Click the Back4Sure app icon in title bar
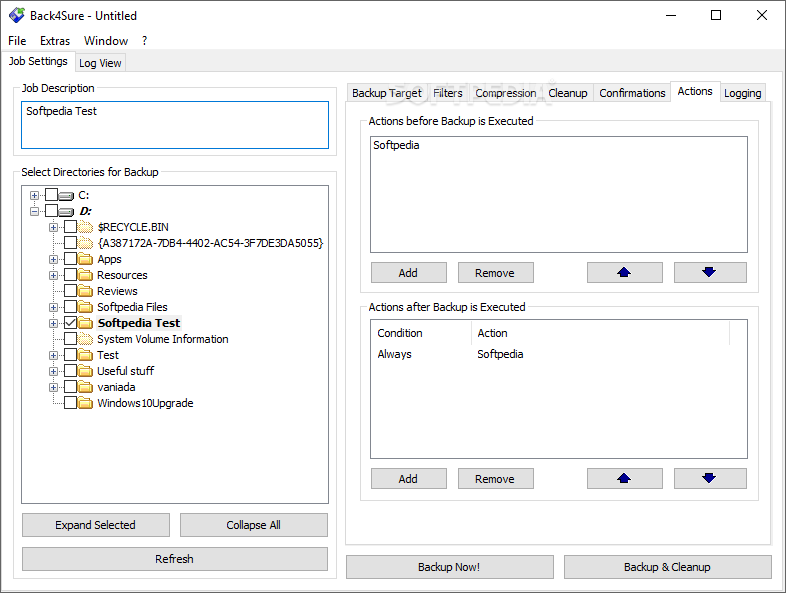 click(17, 15)
